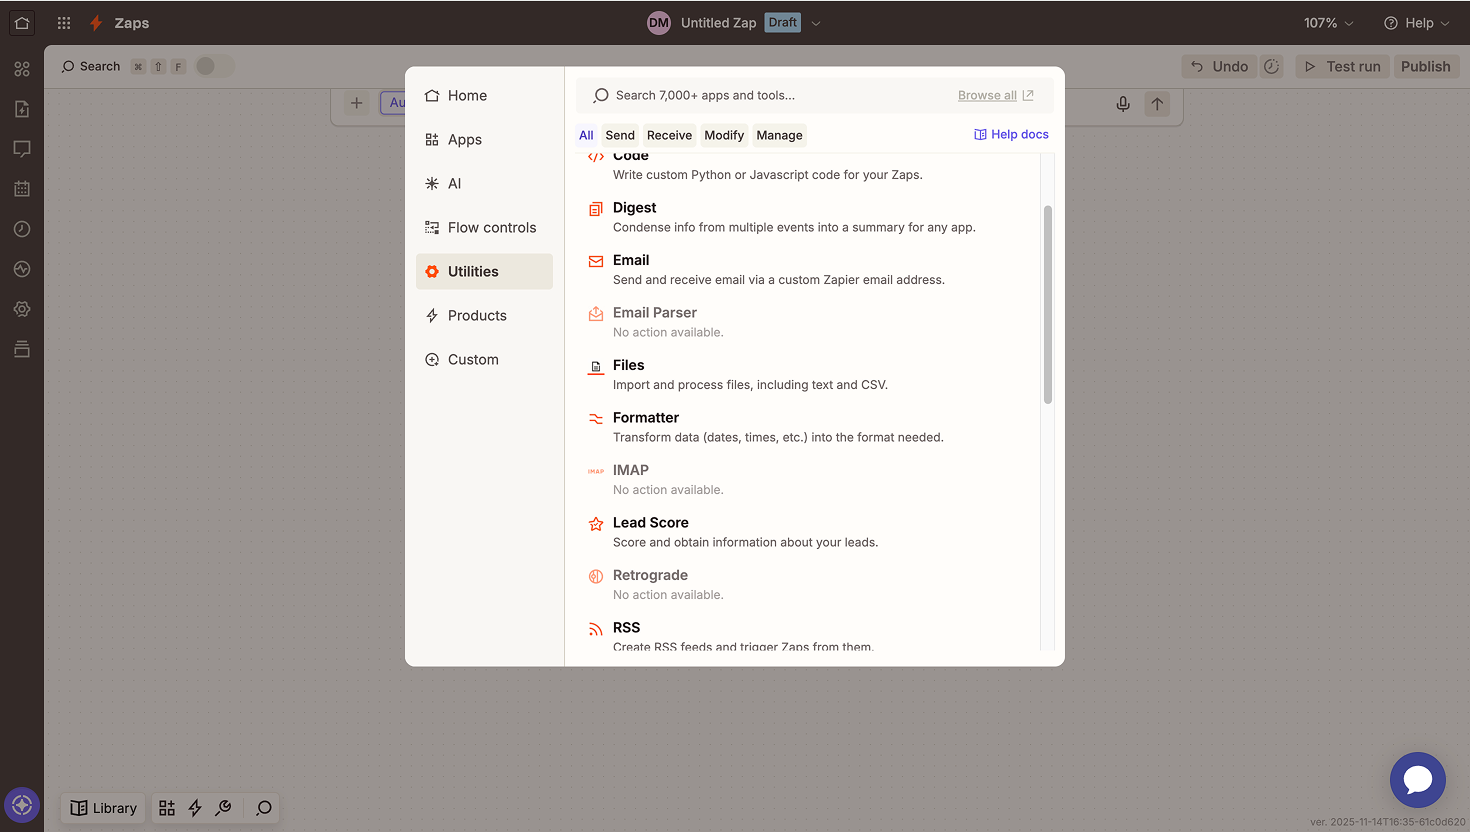1470x832 pixels.
Task: Open the Apps category
Action: 484,140
